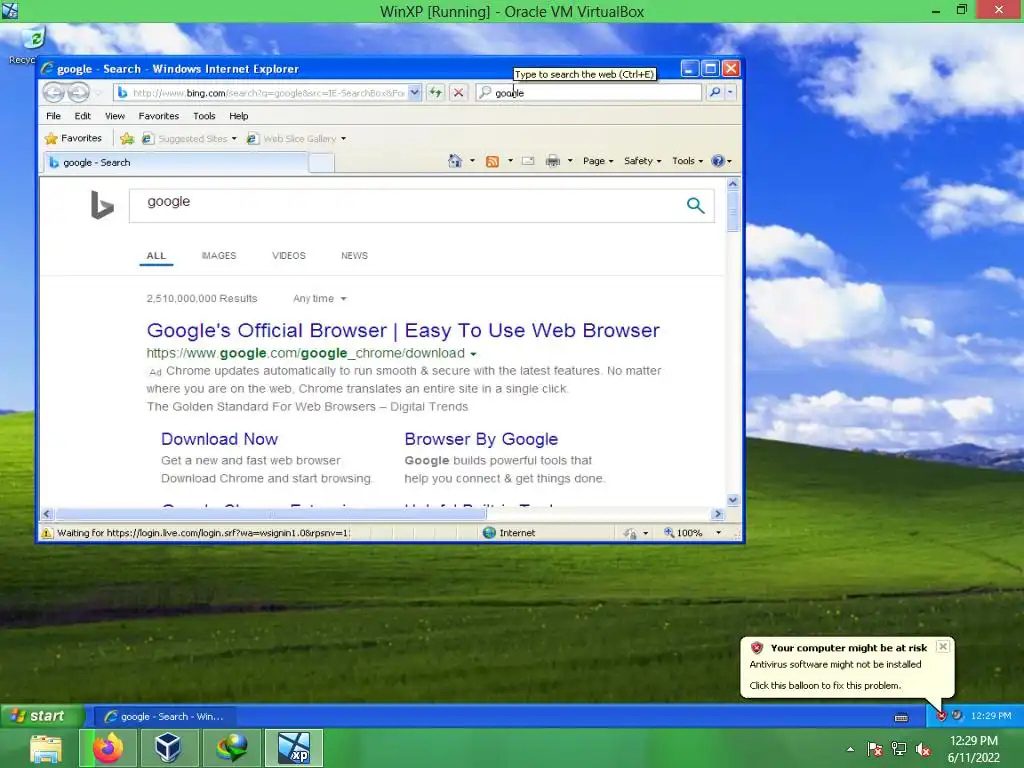Click the Add to Favorites Bar star icon
Image resolution: width=1024 pixels, height=768 pixels.
coord(127,138)
